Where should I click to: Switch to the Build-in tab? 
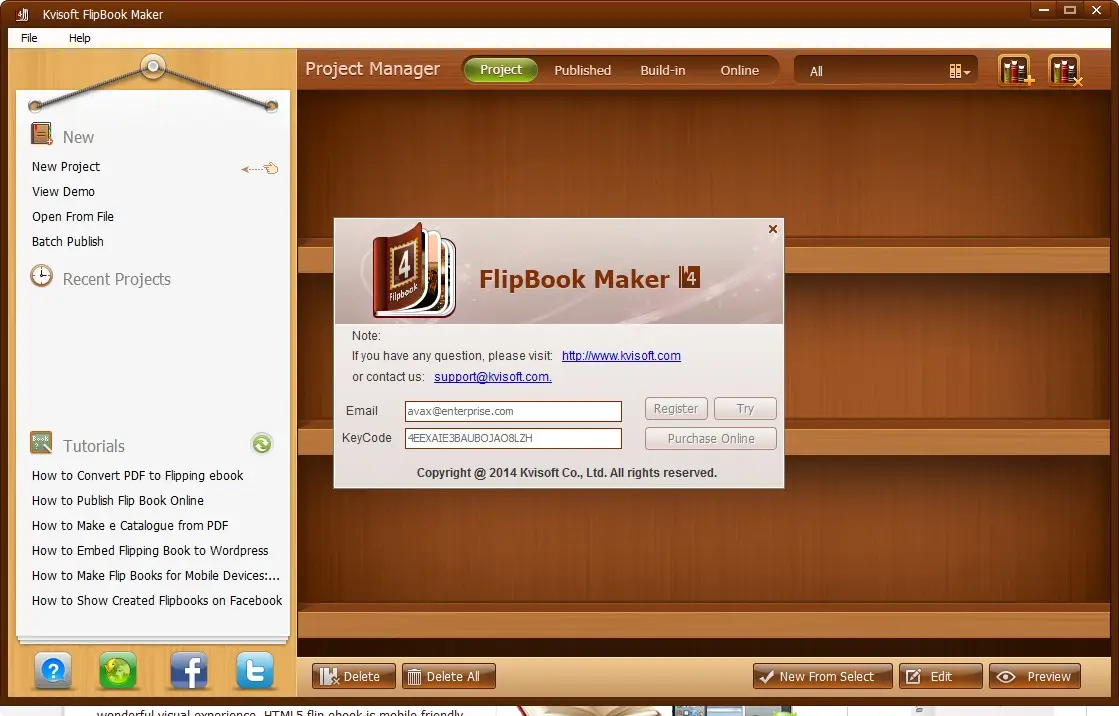pos(662,70)
